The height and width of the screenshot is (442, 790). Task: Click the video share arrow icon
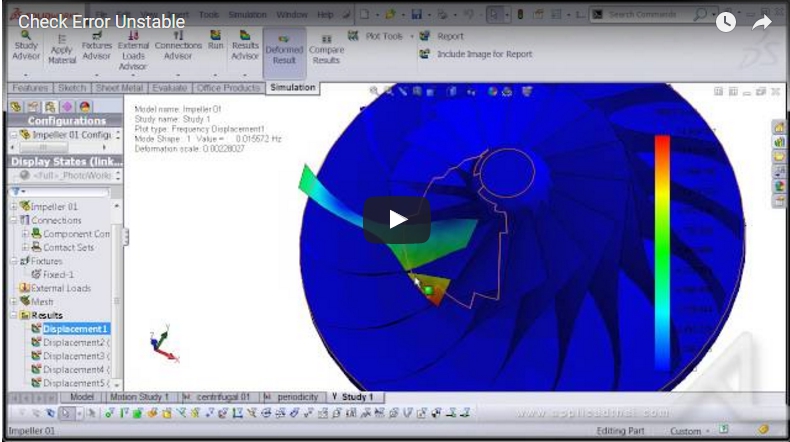click(x=762, y=22)
